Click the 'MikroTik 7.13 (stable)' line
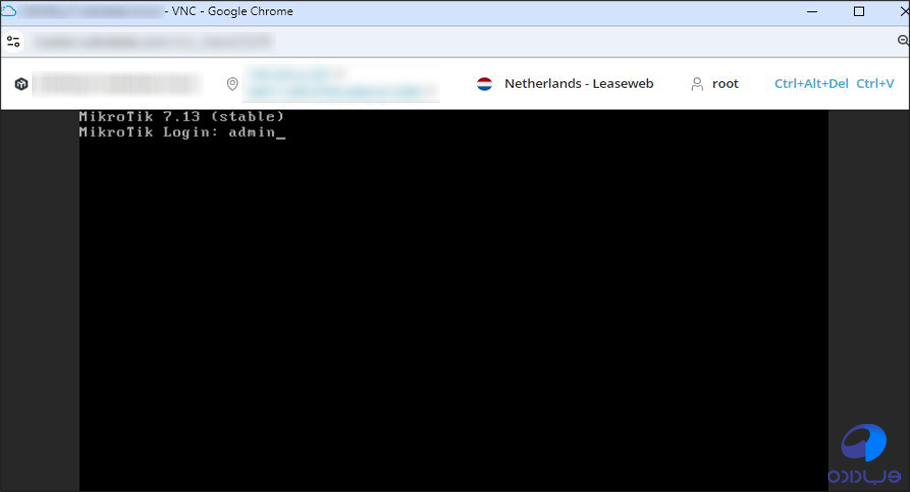This screenshot has width=910, height=492. click(181, 117)
